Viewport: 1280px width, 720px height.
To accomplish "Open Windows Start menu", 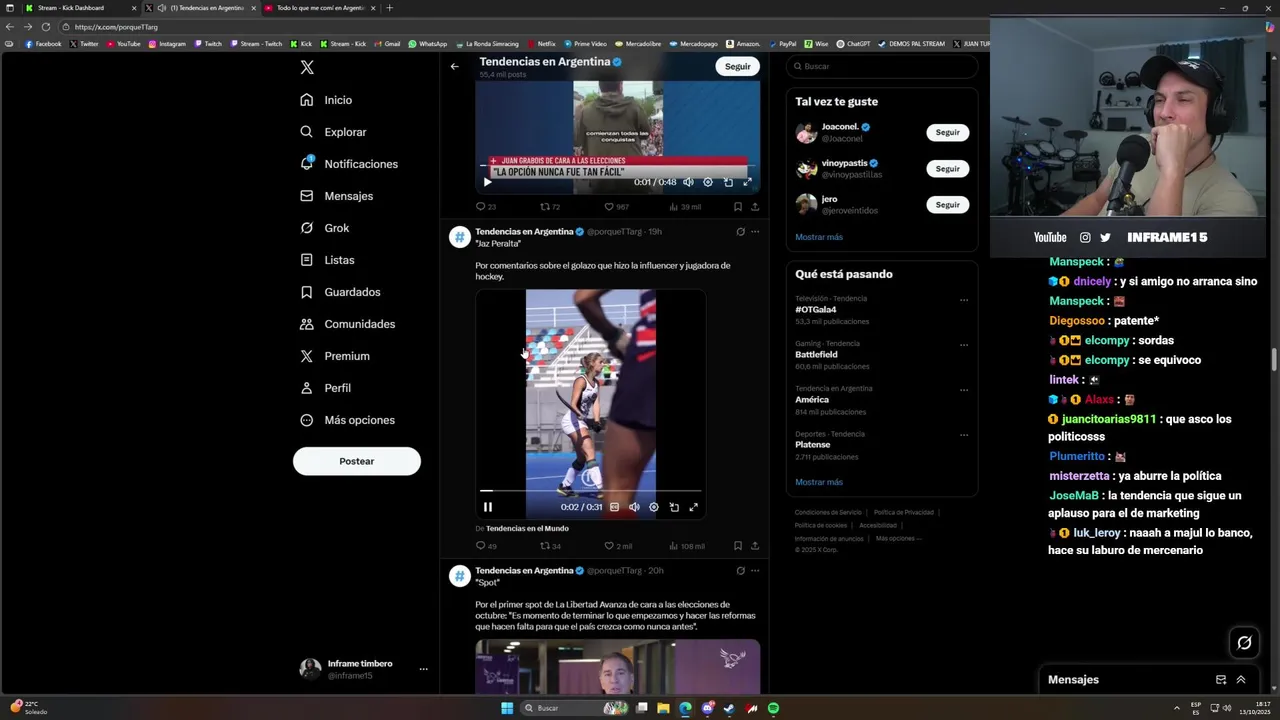I will [507, 708].
